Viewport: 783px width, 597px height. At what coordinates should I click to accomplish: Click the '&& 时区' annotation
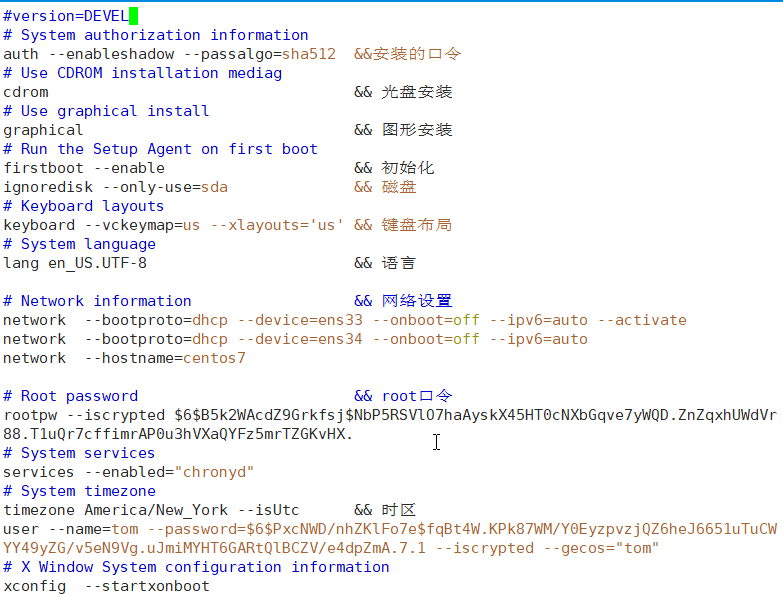[x=386, y=509]
